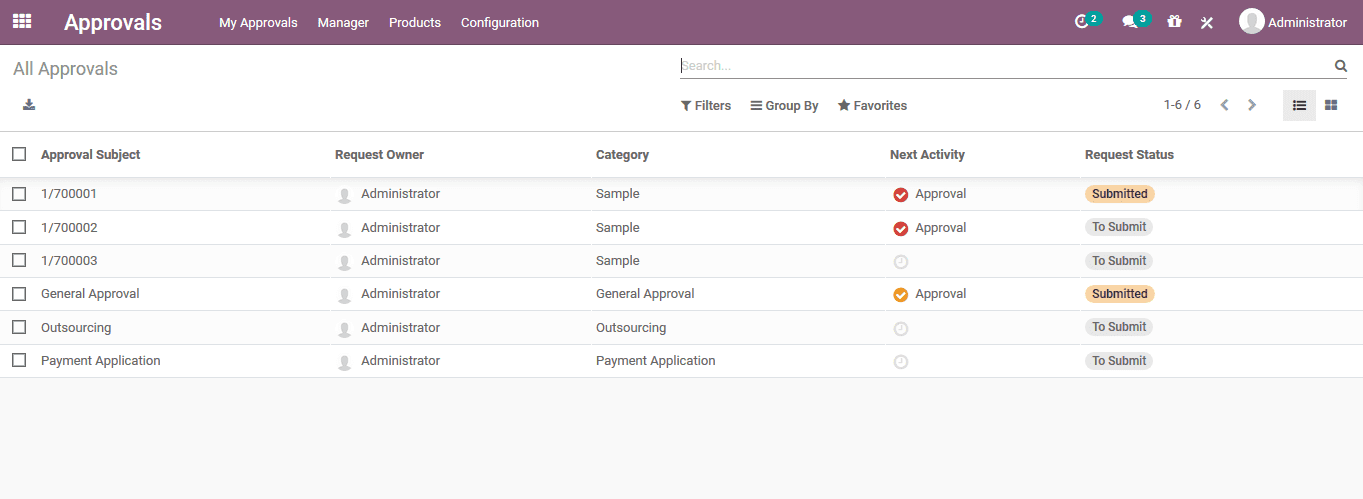
Task: Go to the next page arrow
Action: [x=1252, y=105]
